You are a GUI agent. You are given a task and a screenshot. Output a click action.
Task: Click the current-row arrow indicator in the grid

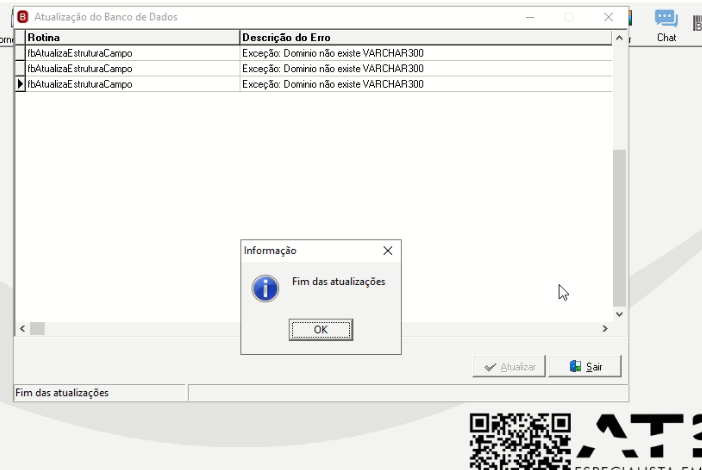click(x=20, y=84)
